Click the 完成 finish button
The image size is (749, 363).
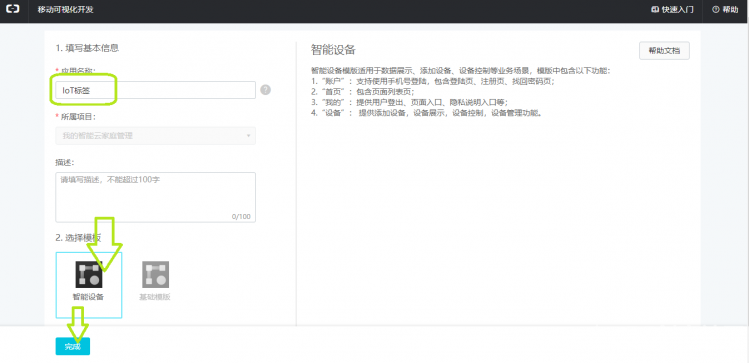73,346
